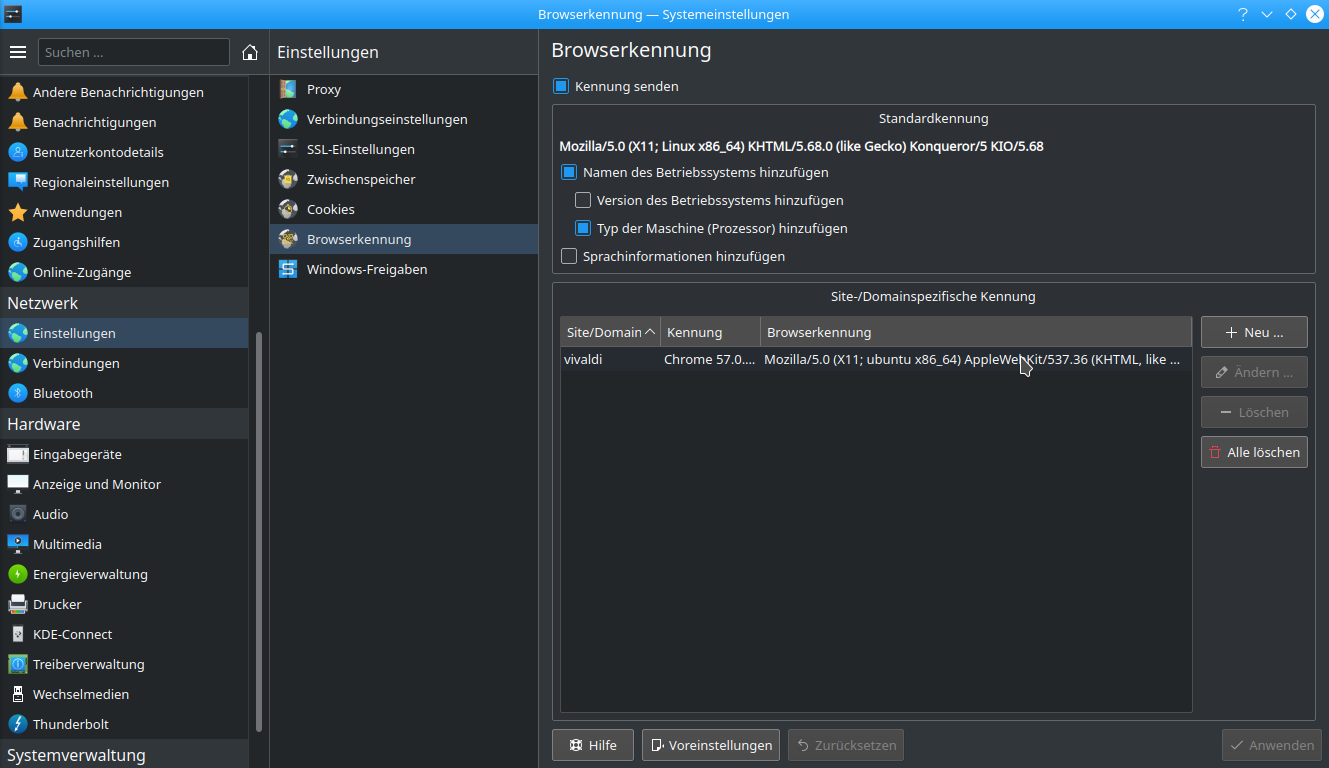Click the Eingabegeräte keyboard icon
The width and height of the screenshot is (1329, 768).
click(18, 454)
